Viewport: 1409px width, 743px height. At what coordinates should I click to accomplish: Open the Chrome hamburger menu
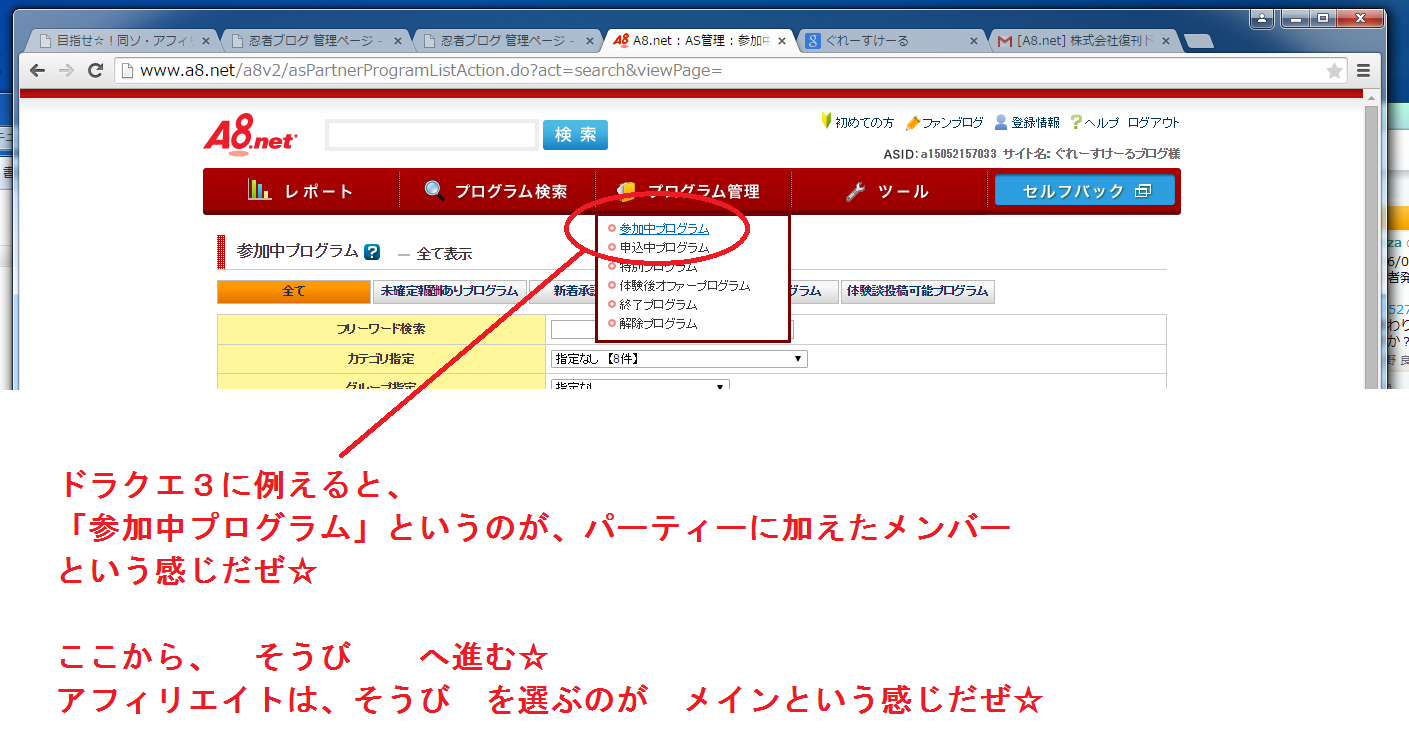pos(1363,70)
